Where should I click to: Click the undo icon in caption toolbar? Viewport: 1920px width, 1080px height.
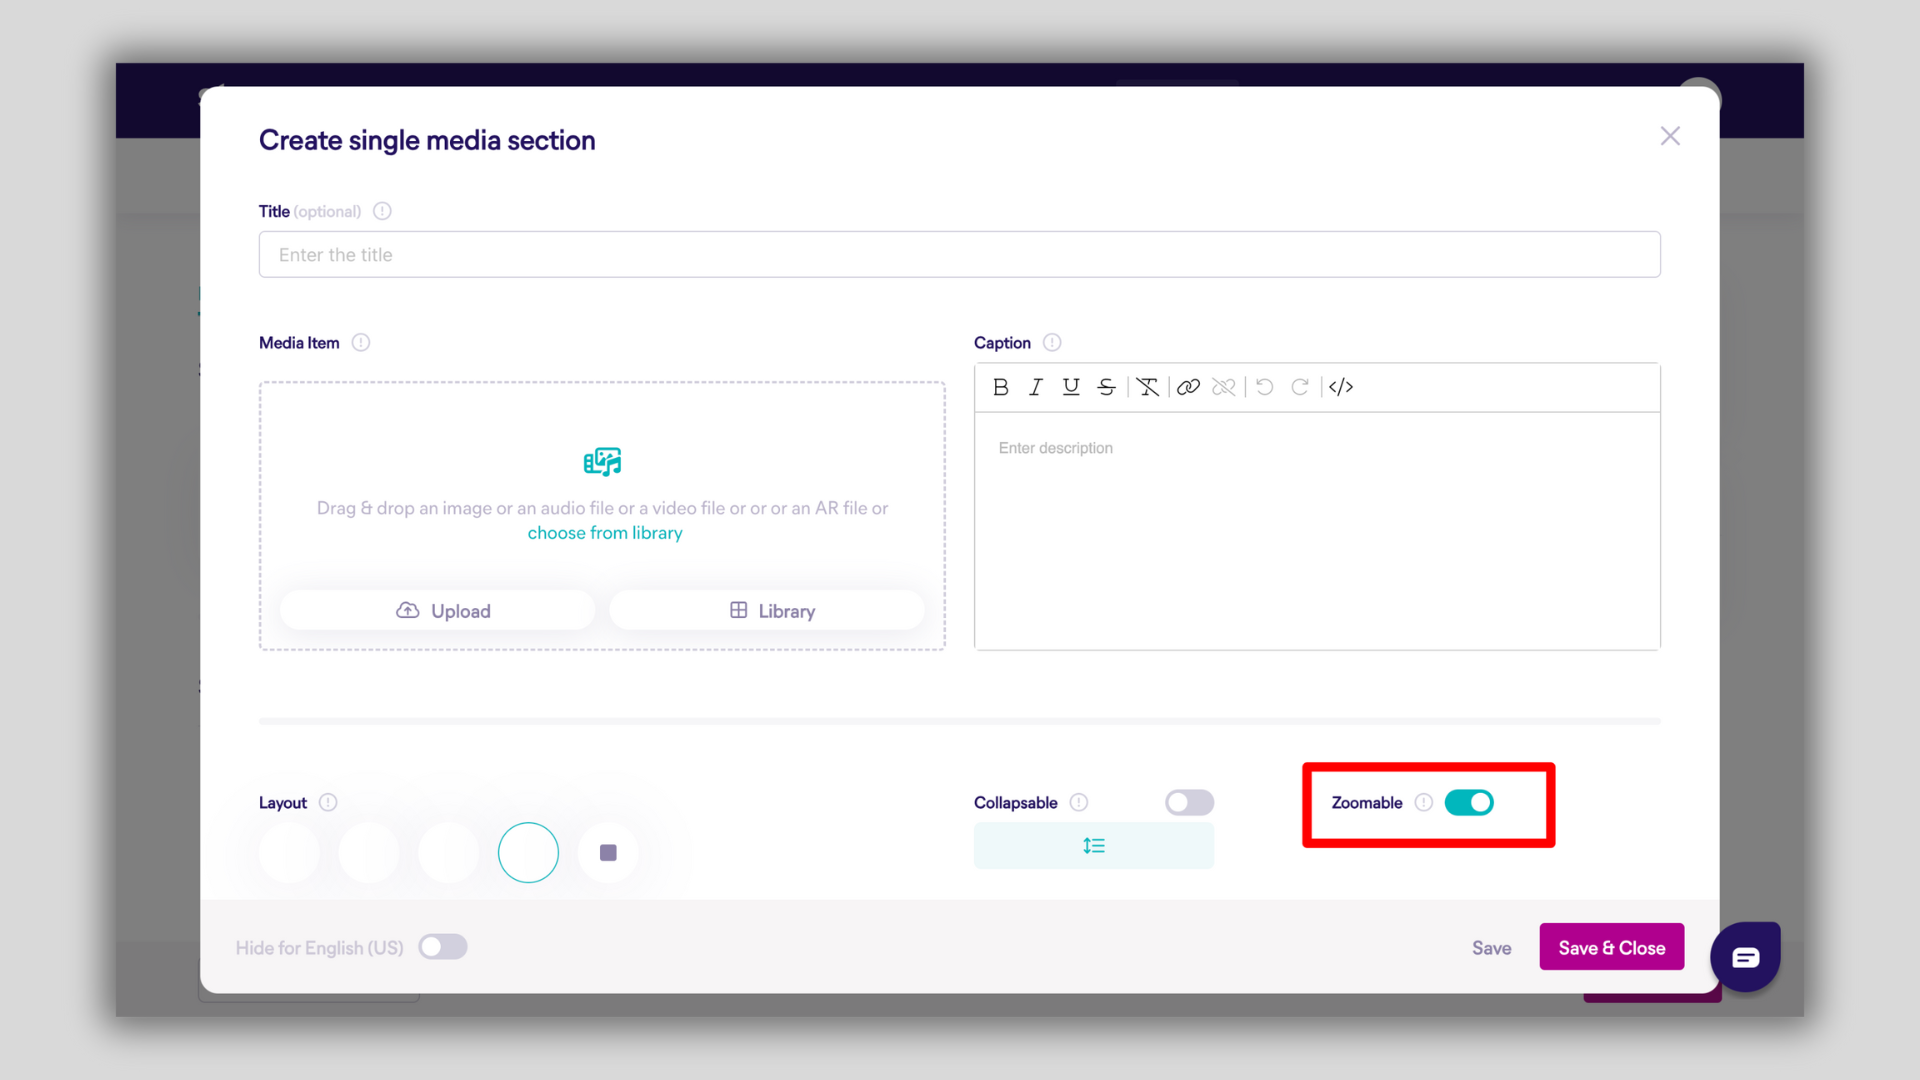pyautogui.click(x=1265, y=387)
